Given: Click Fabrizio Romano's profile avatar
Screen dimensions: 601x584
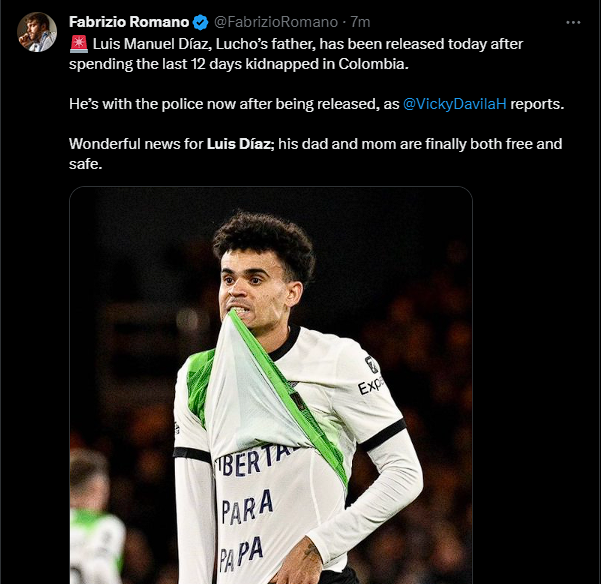Looking at the screenshot, I should click(x=37, y=32).
